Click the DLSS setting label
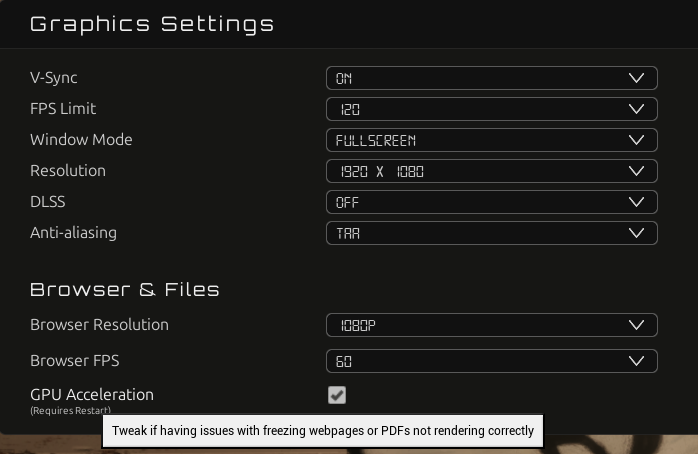The height and width of the screenshot is (454, 698). click(48, 202)
